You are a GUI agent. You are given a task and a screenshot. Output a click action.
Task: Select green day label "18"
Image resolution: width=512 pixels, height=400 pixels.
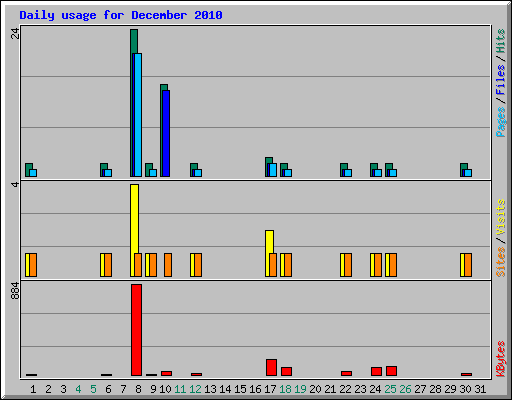(285, 389)
